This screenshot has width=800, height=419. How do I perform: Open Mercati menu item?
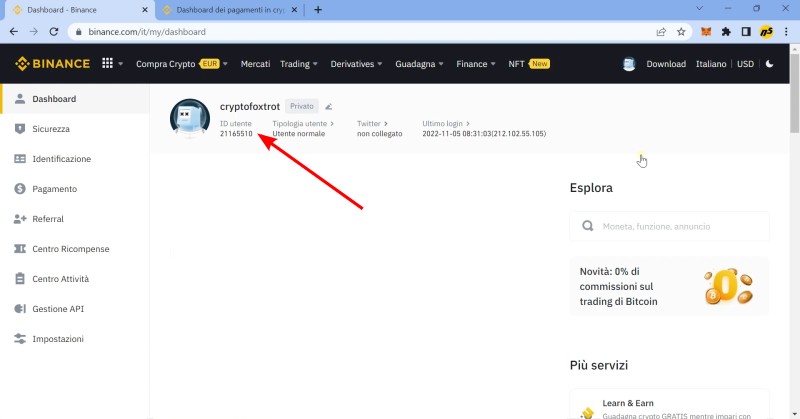click(x=255, y=64)
